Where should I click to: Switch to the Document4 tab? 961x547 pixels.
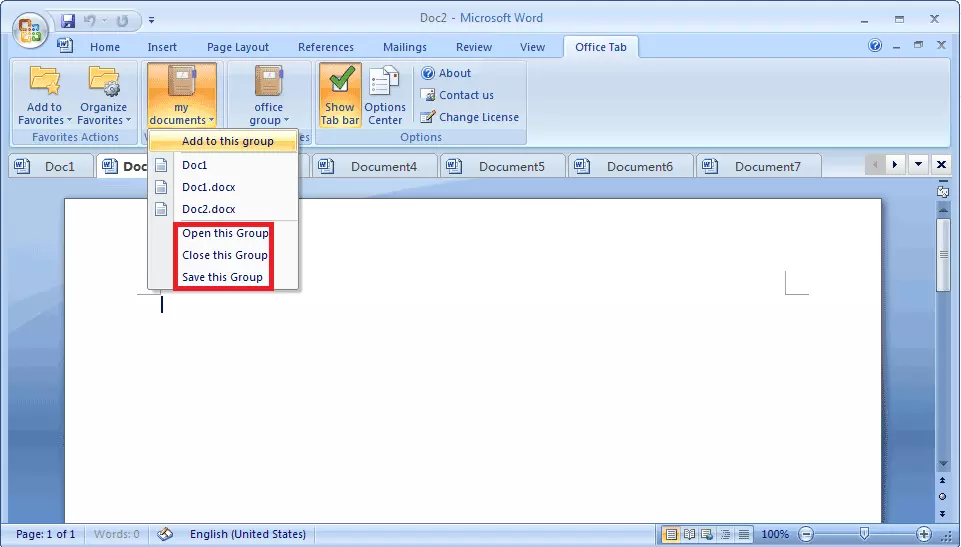tap(374, 167)
